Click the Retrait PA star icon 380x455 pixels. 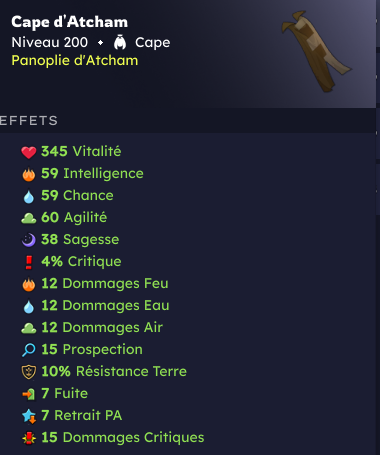29,416
